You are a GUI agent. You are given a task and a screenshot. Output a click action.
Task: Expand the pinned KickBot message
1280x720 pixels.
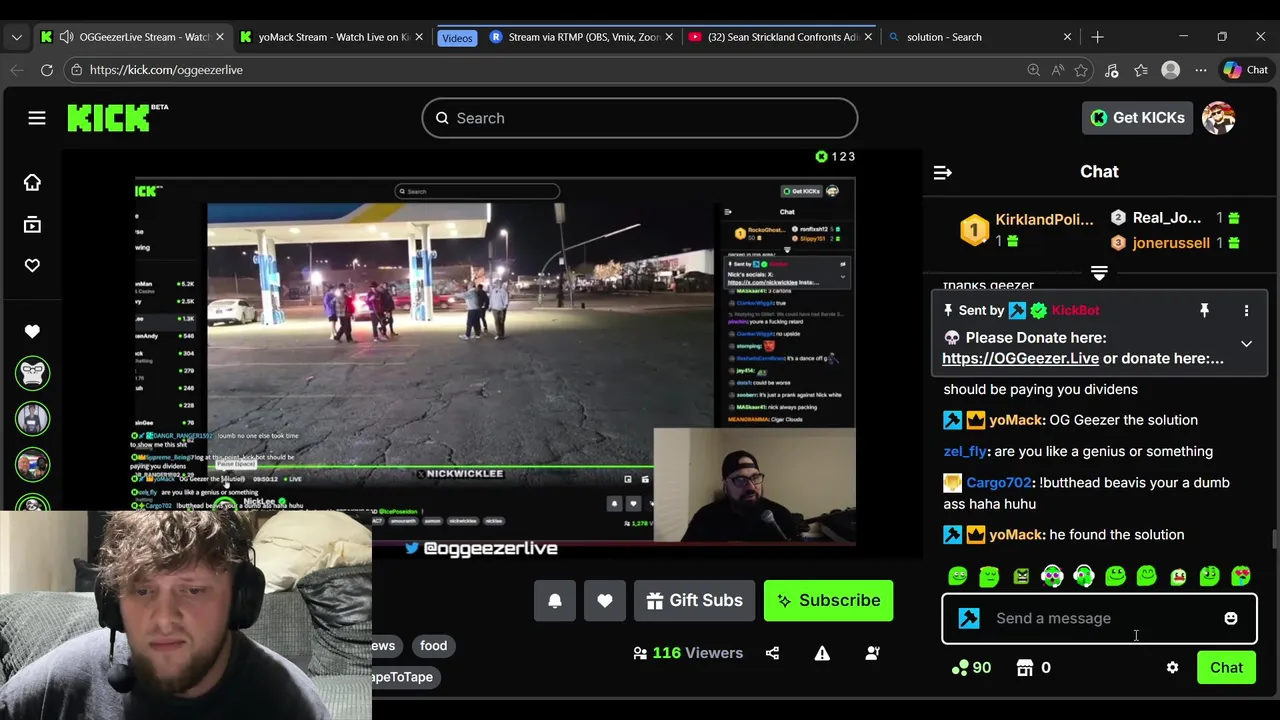1246,344
